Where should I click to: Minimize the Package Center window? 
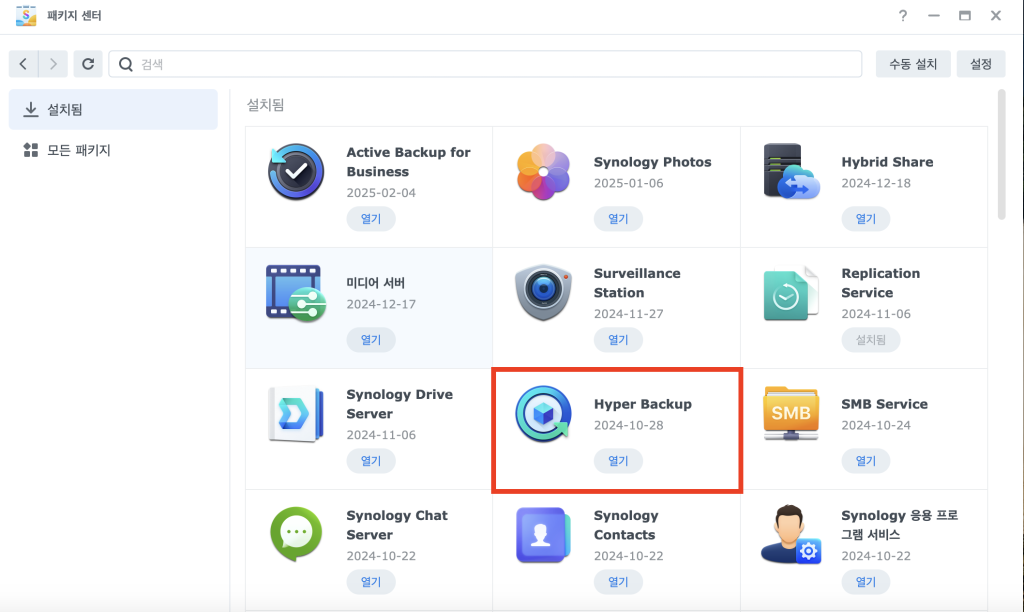[934, 16]
